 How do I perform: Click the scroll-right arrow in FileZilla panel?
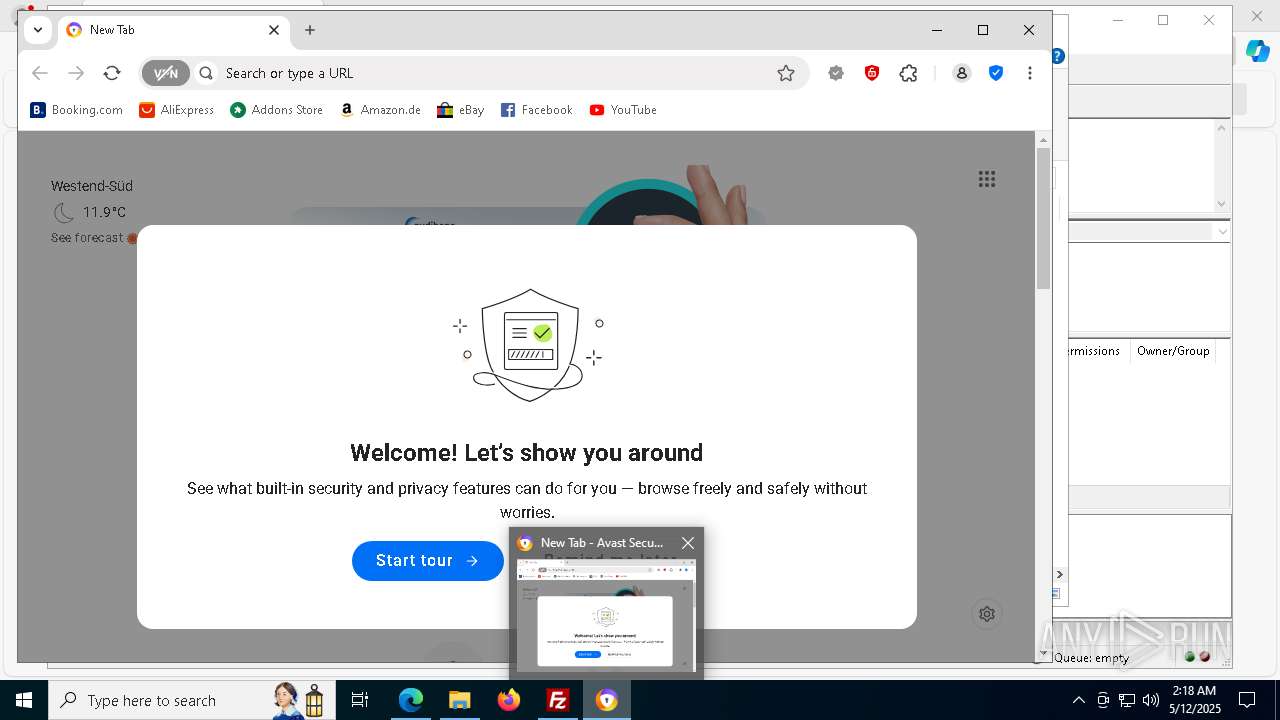tap(1060, 575)
